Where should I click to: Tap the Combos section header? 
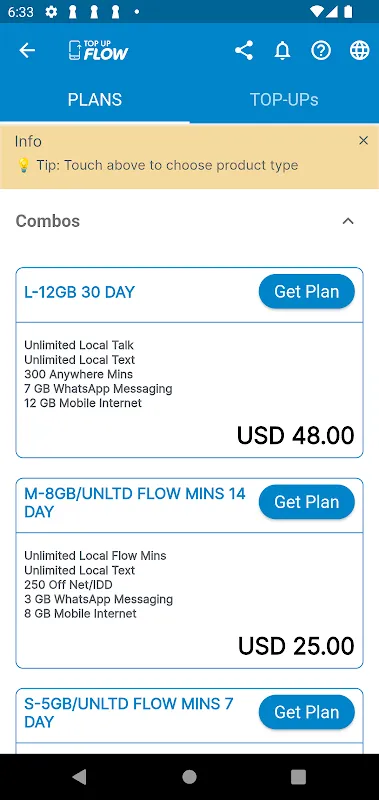48,221
